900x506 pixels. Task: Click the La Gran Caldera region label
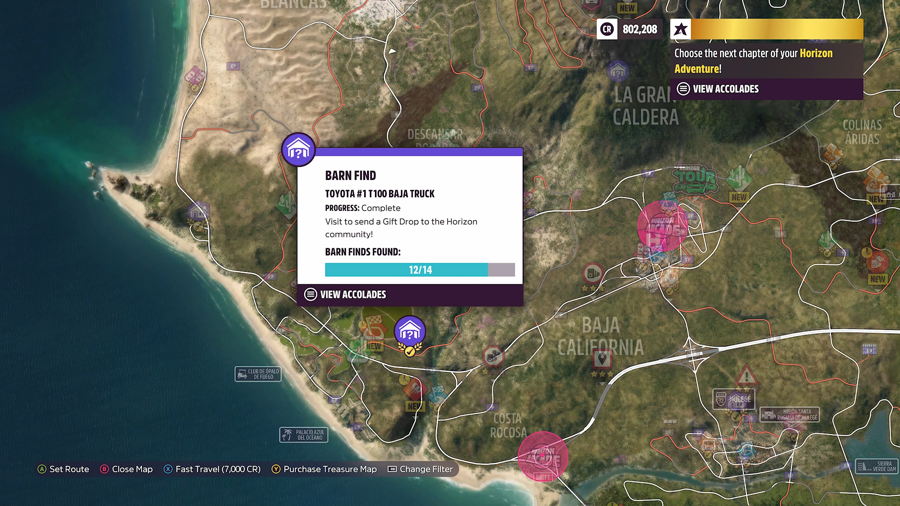pyautogui.click(x=645, y=106)
